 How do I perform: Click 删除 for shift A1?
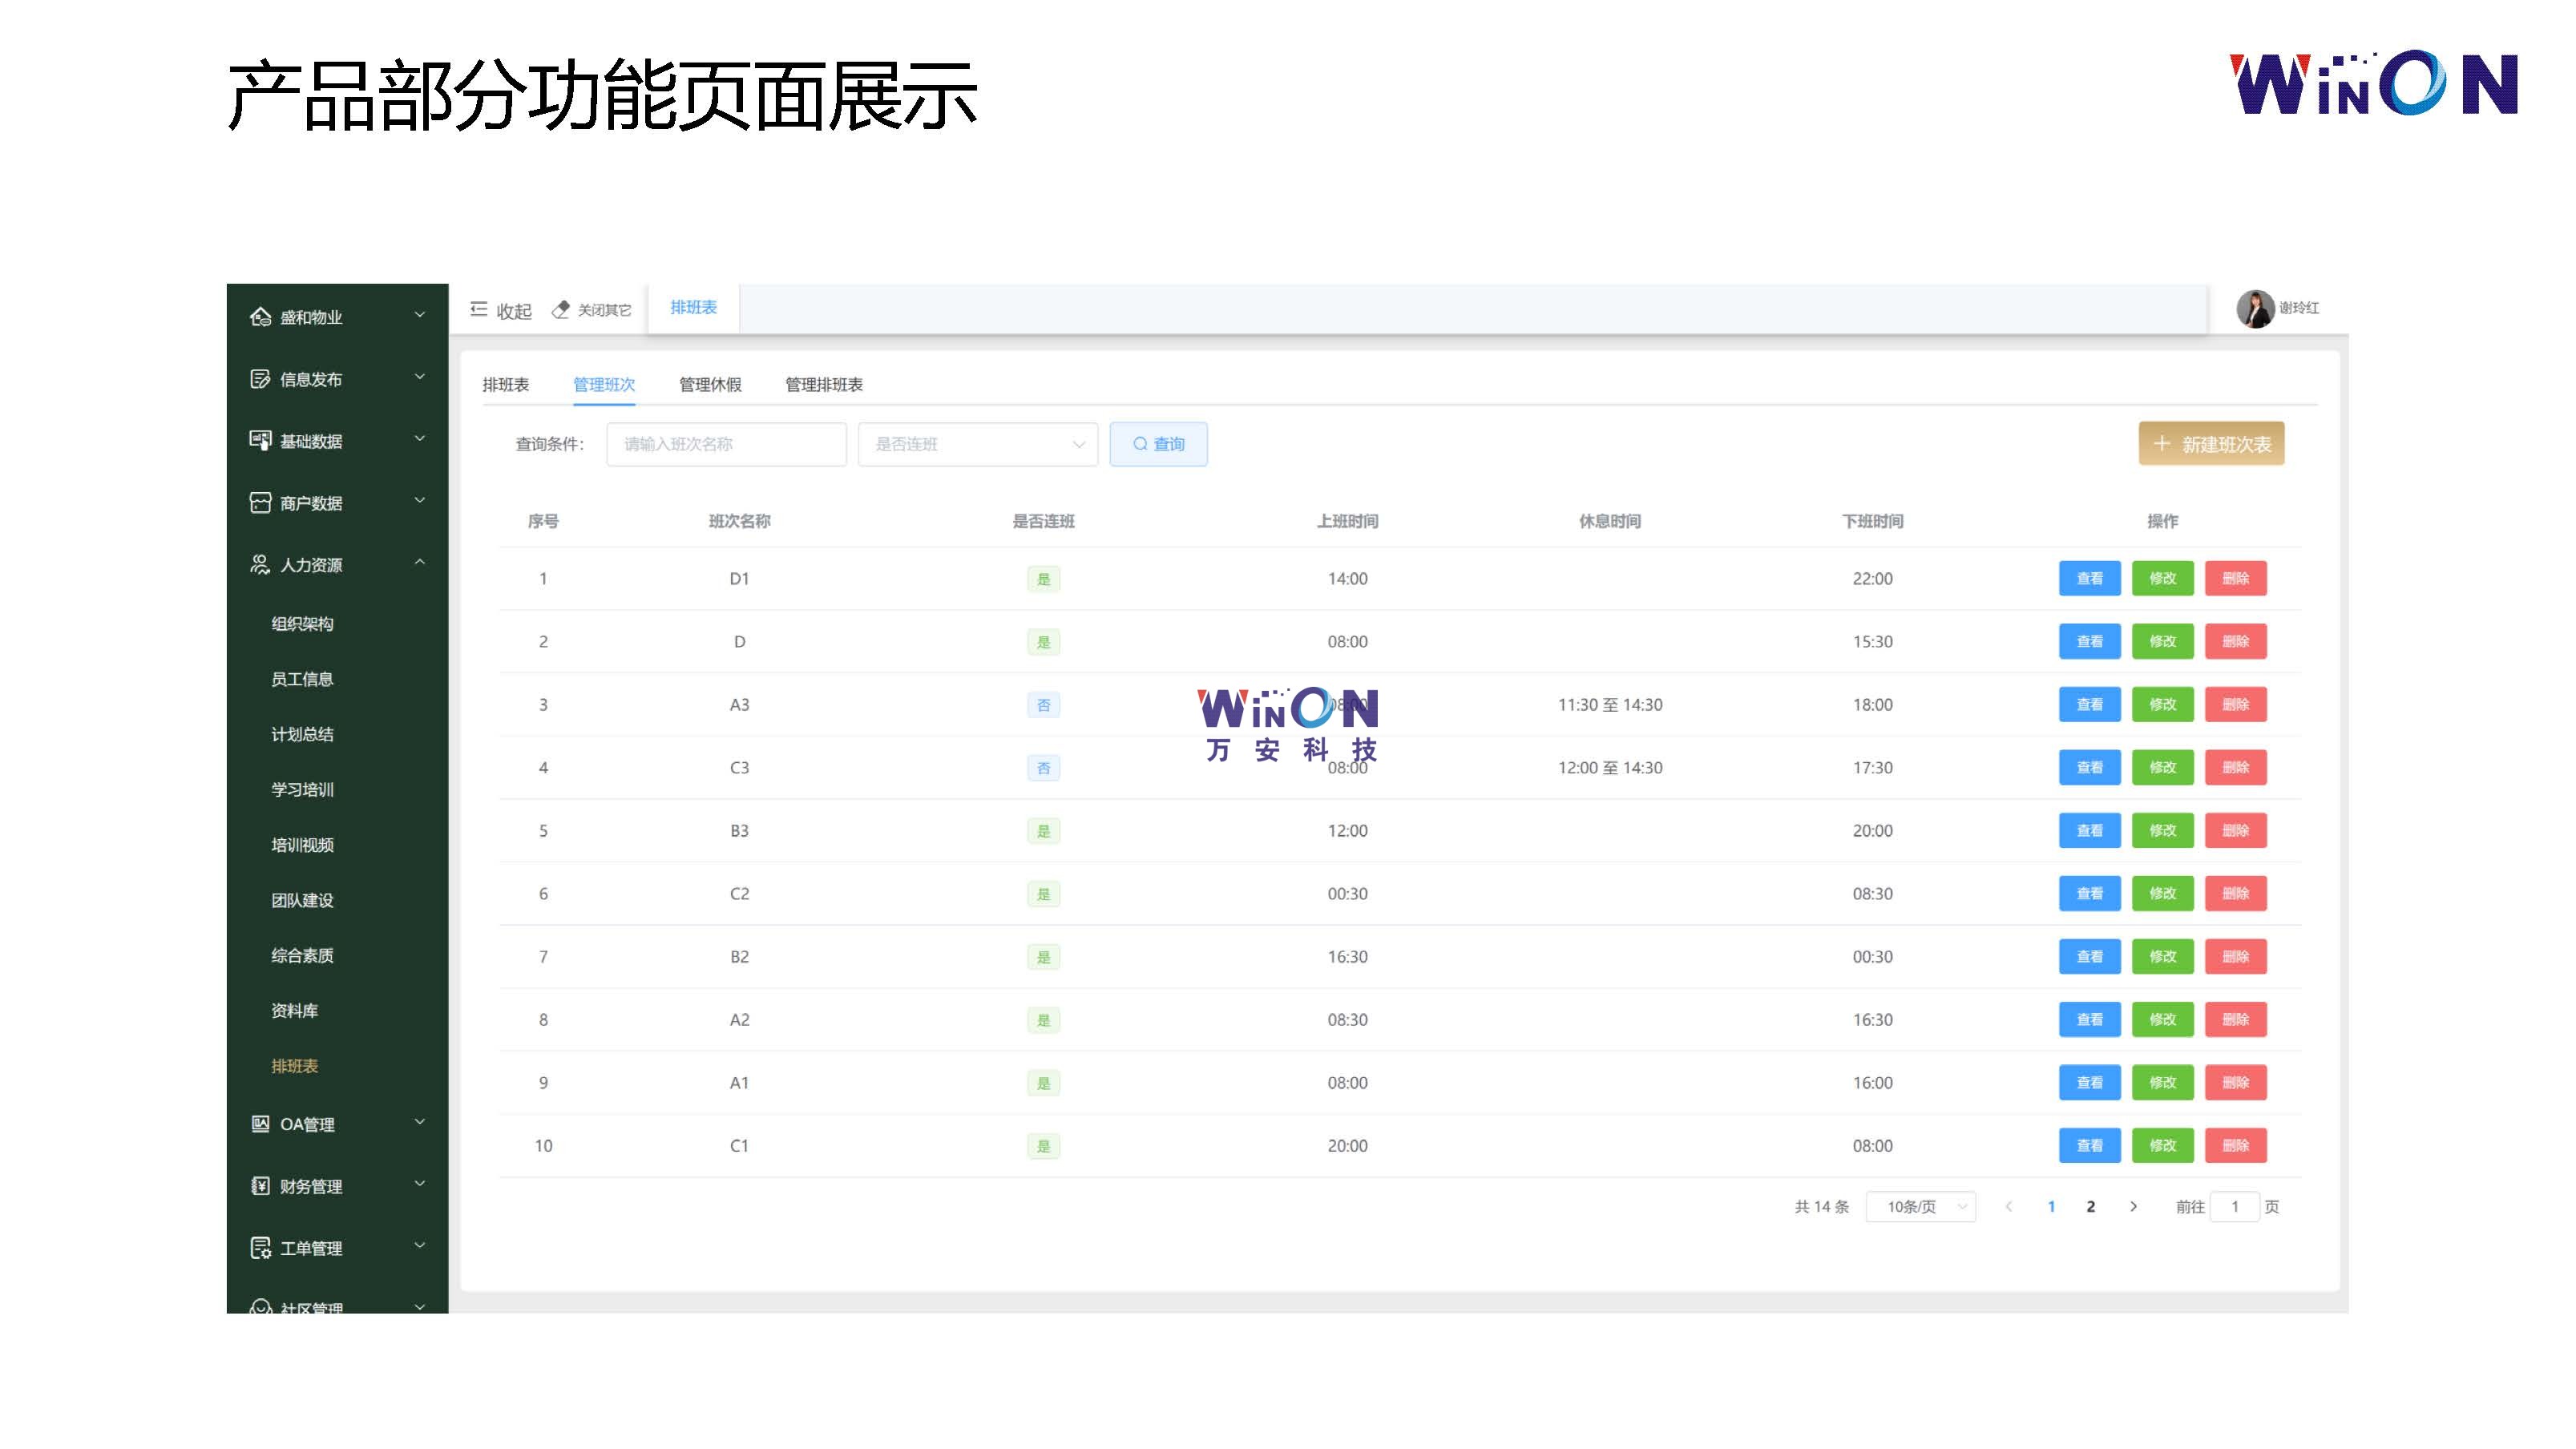[x=2236, y=1082]
